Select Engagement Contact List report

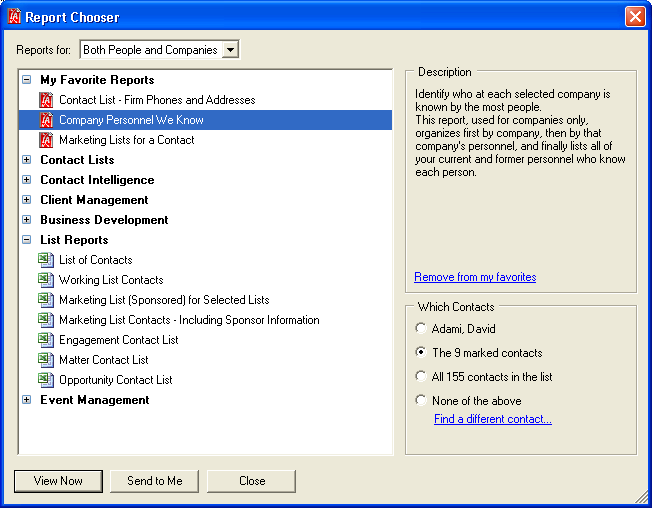pyautogui.click(x=119, y=340)
